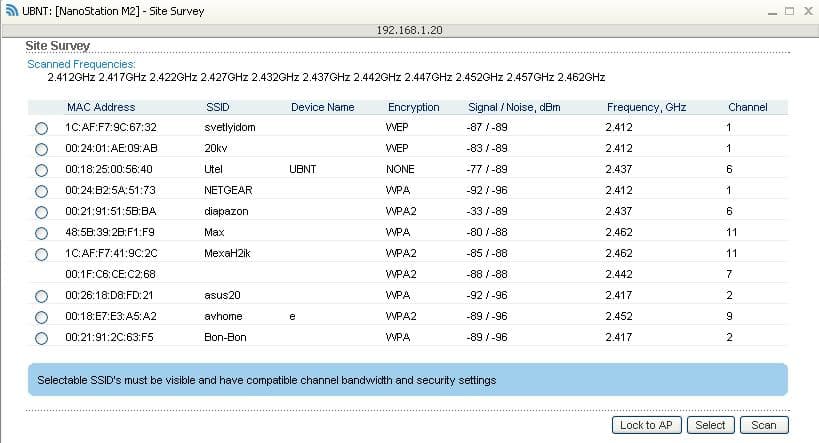The width and height of the screenshot is (819, 443).
Task: Choose the Utel network radio button
Action: click(41, 170)
